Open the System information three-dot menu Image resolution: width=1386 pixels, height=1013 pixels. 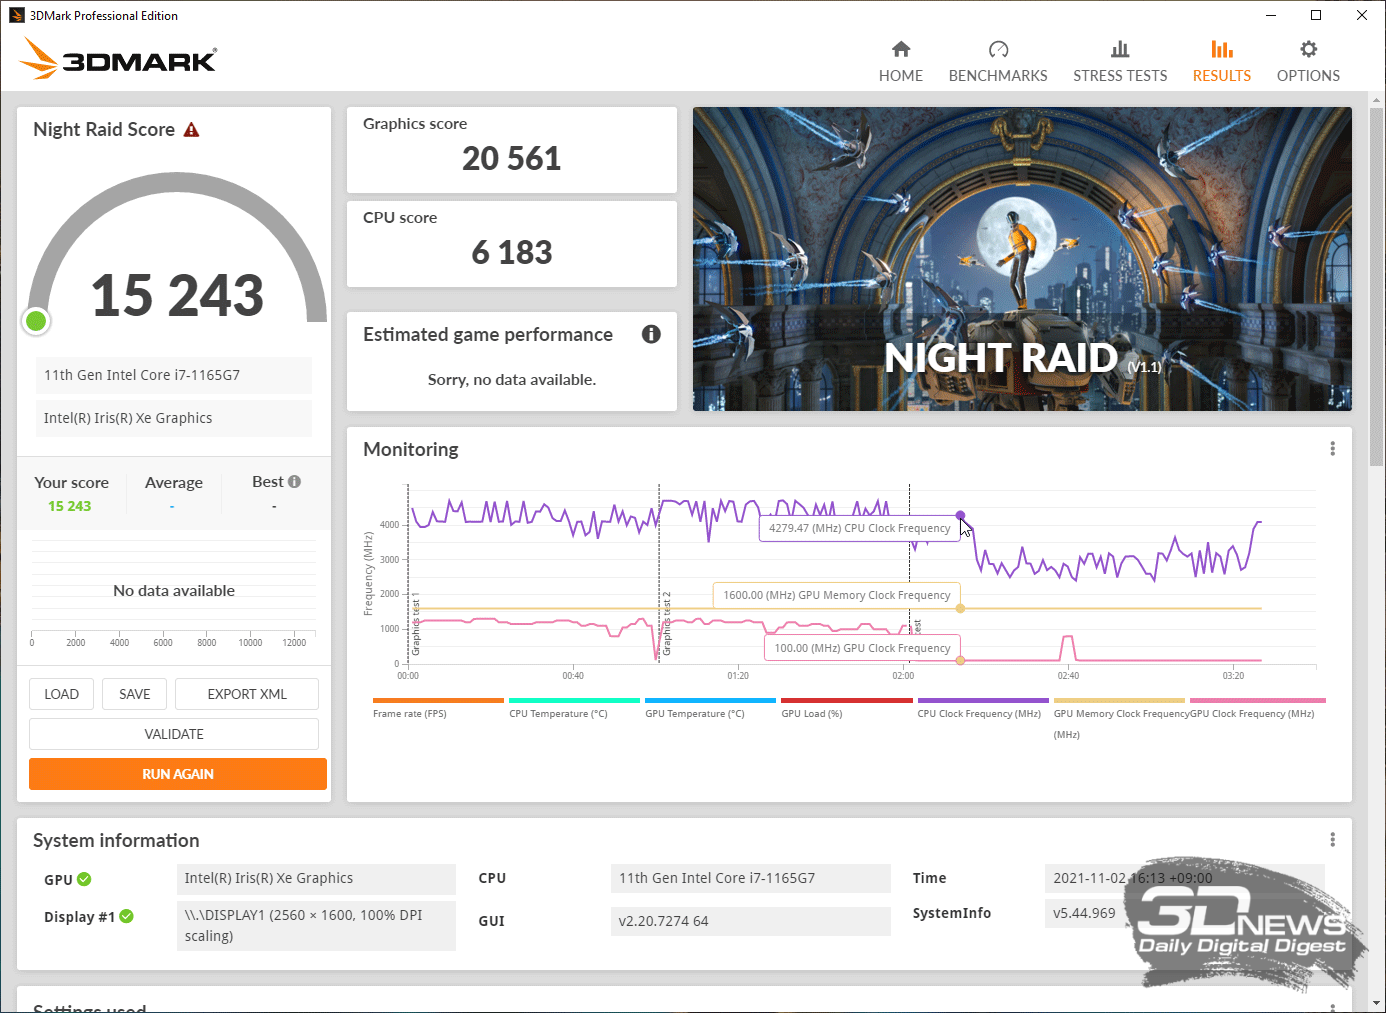[x=1332, y=839]
